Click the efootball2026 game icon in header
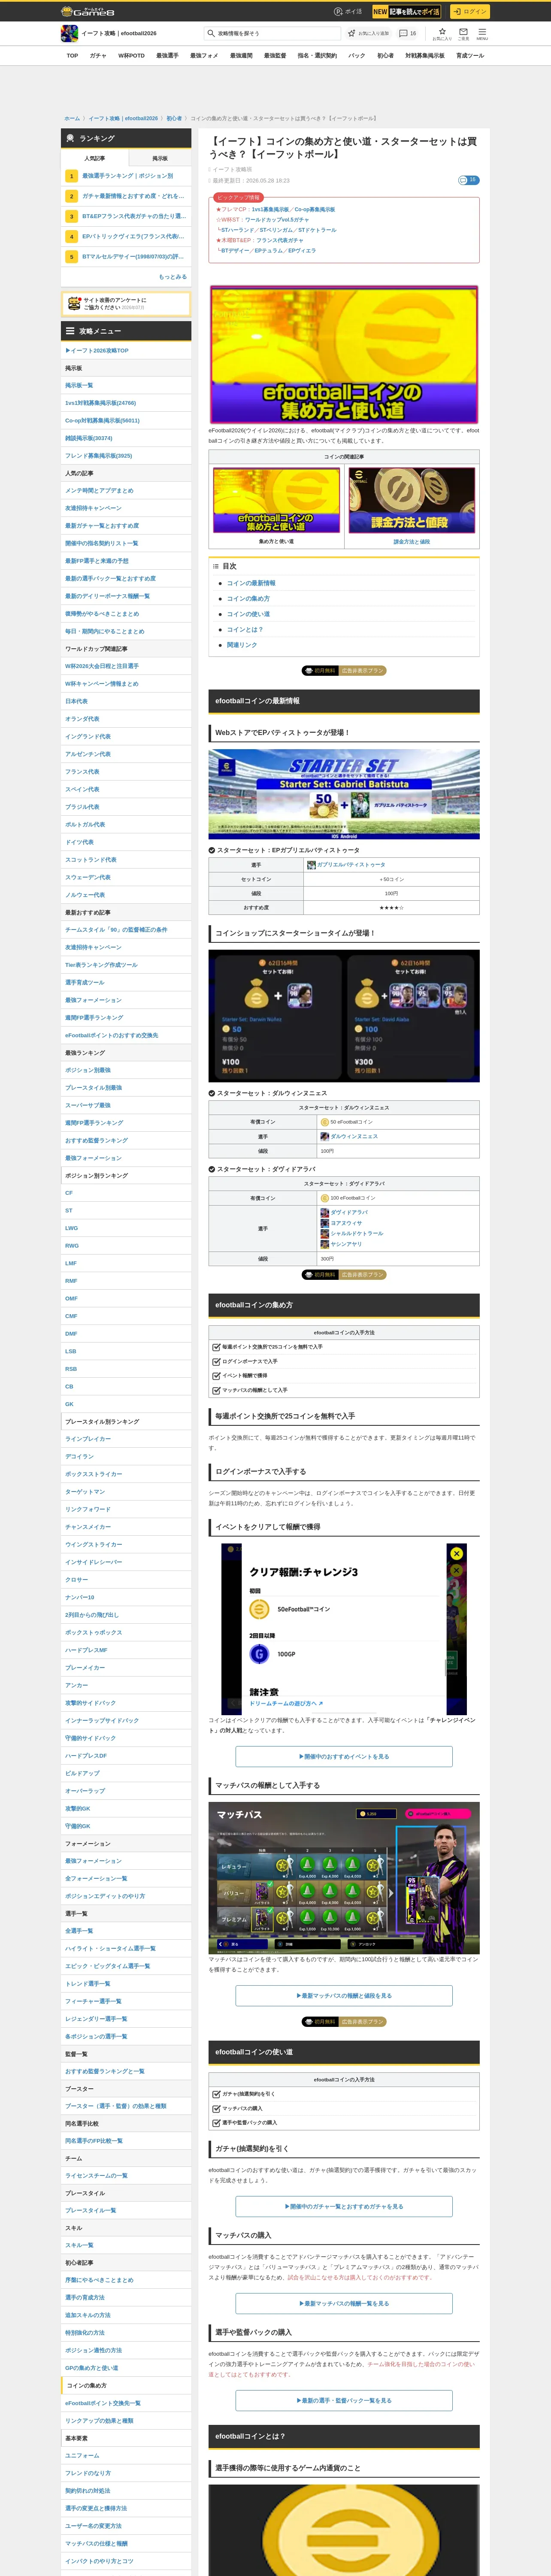 (69, 33)
